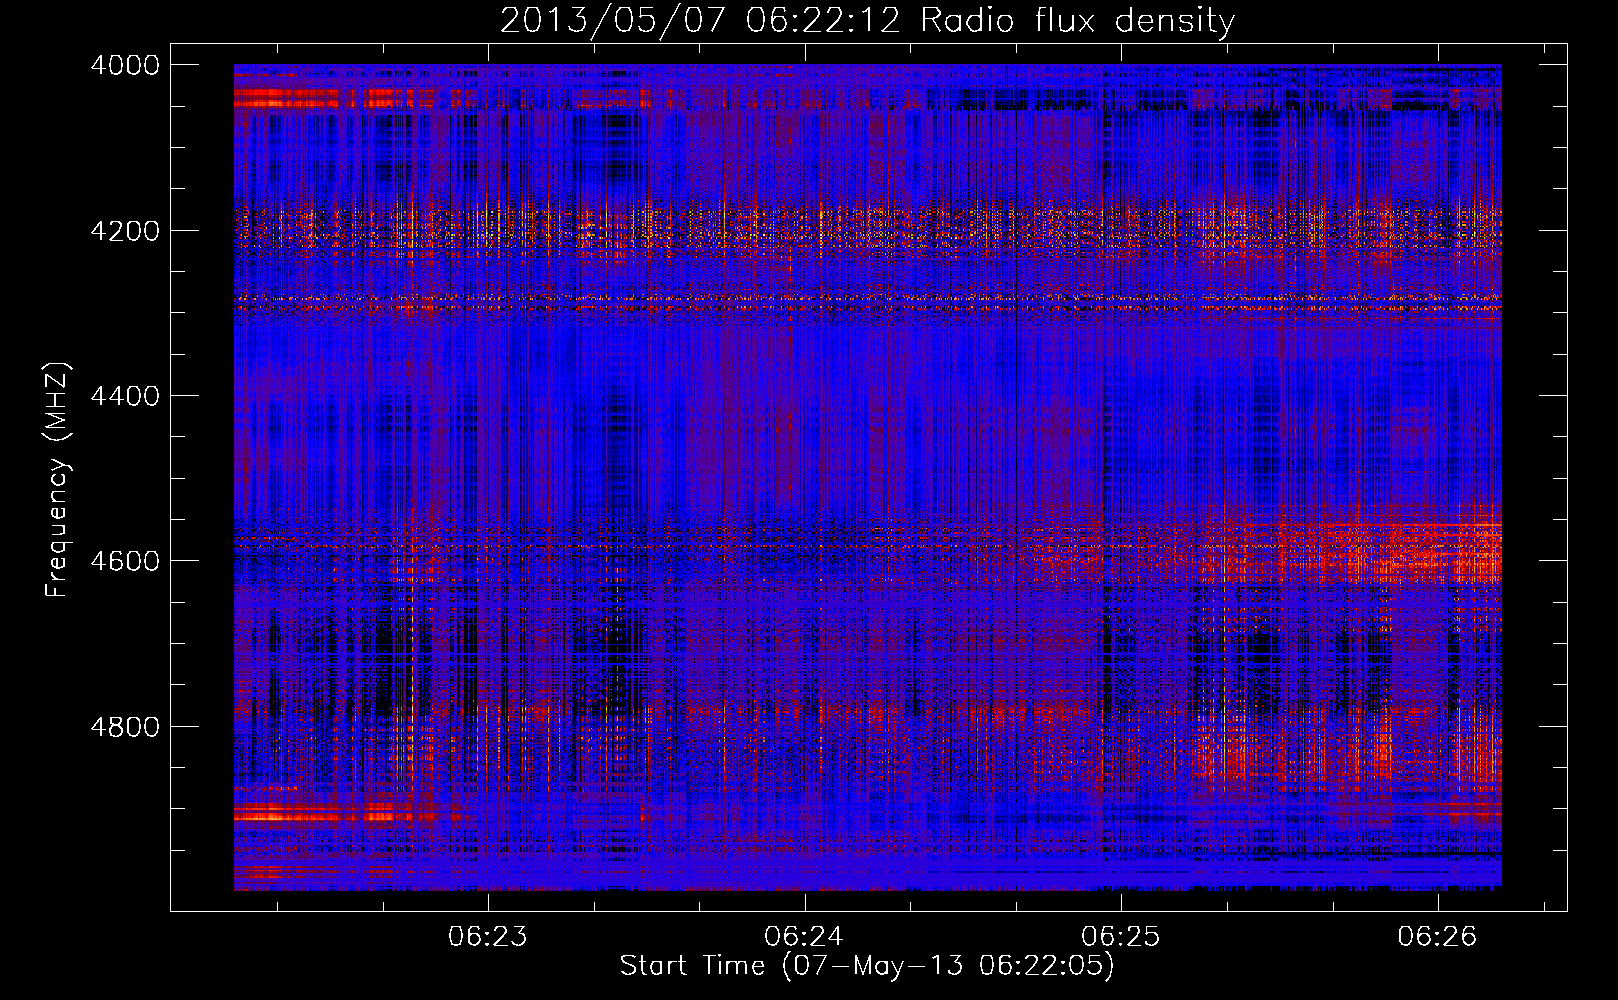Click the '06:23' time axis label
This screenshot has width=1618, height=1000.
[487, 937]
